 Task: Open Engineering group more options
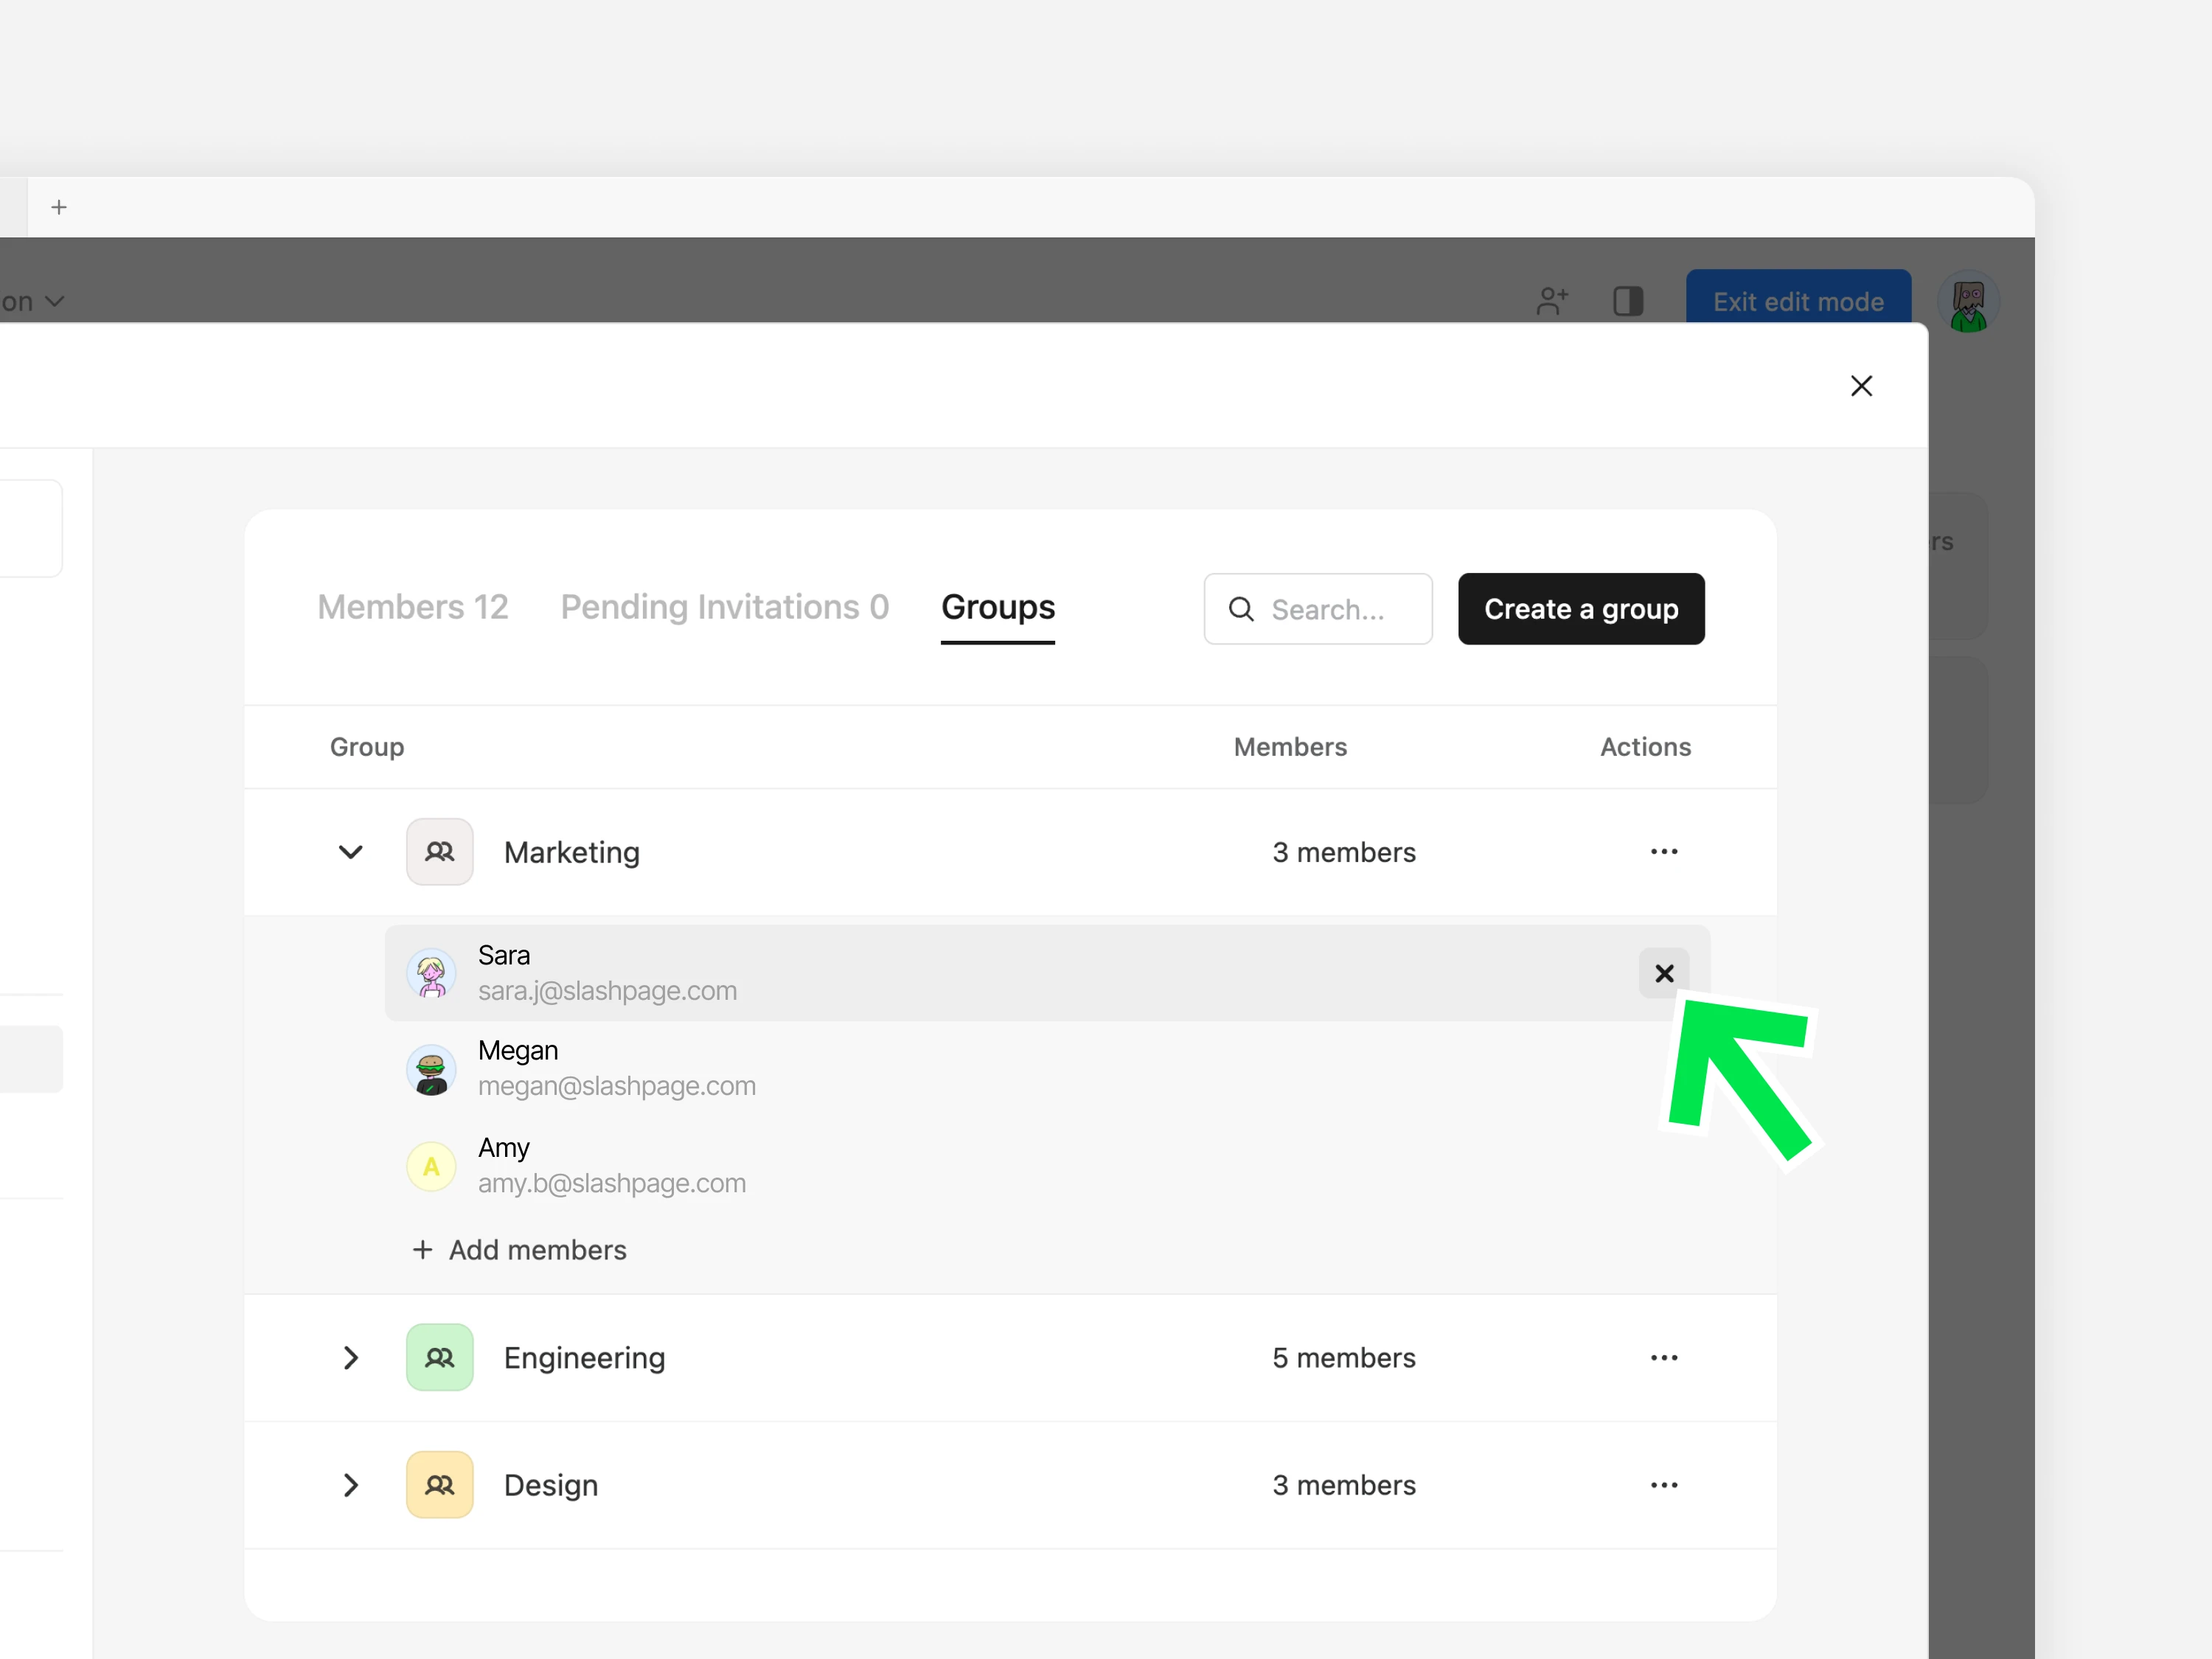[x=1663, y=1357]
